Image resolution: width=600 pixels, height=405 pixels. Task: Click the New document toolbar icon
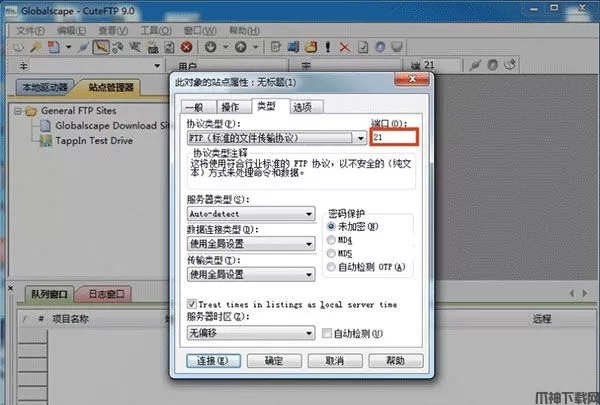coord(53,47)
